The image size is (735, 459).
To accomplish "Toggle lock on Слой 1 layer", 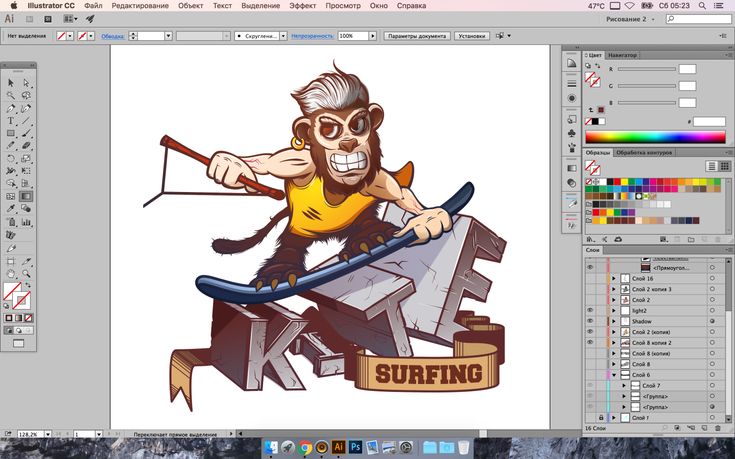I will point(601,417).
